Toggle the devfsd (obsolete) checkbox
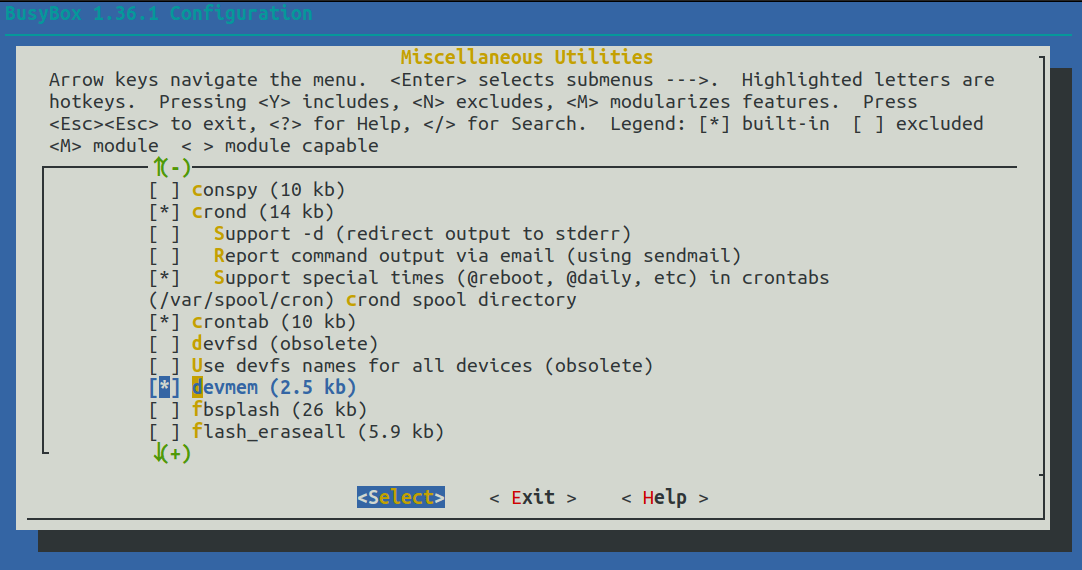Screen dimensions: 1082x570 point(165,344)
